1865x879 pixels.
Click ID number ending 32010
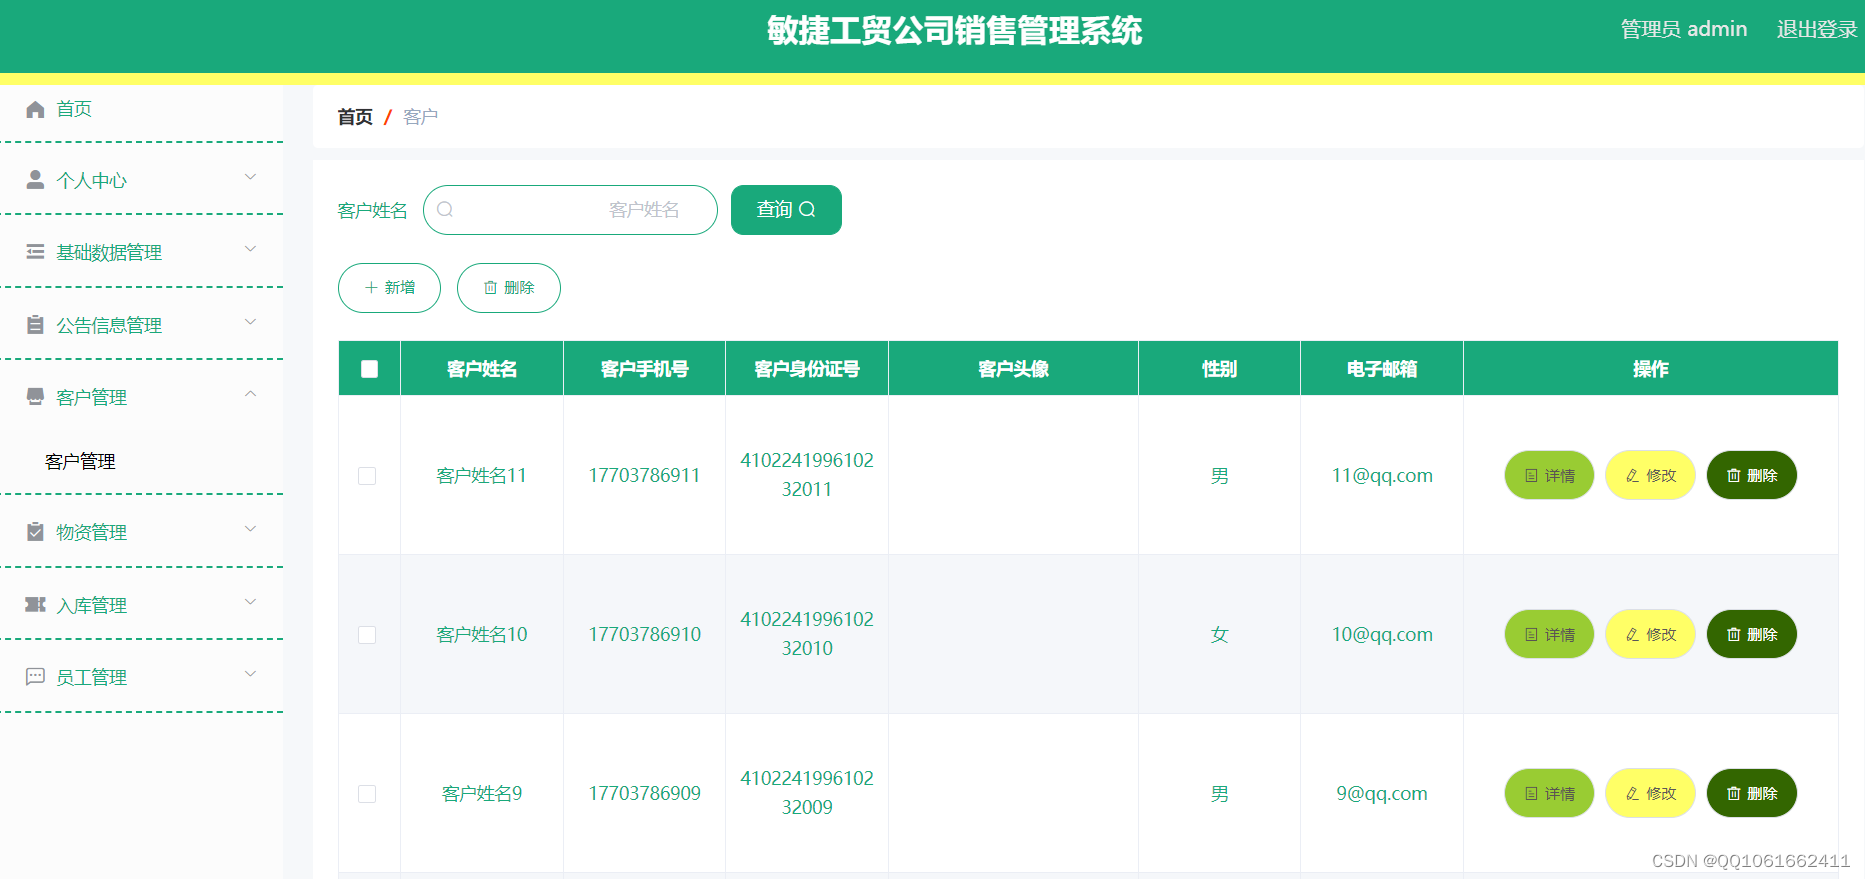(807, 634)
